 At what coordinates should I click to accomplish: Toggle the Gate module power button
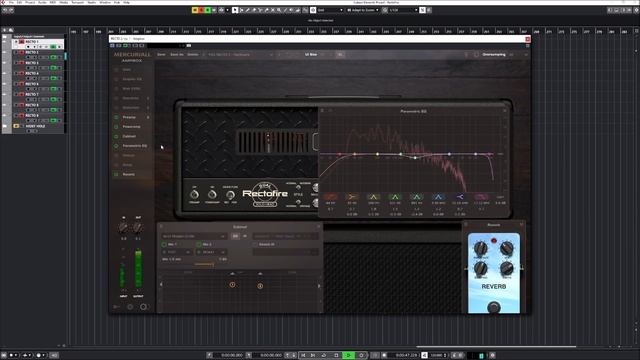point(116,69)
